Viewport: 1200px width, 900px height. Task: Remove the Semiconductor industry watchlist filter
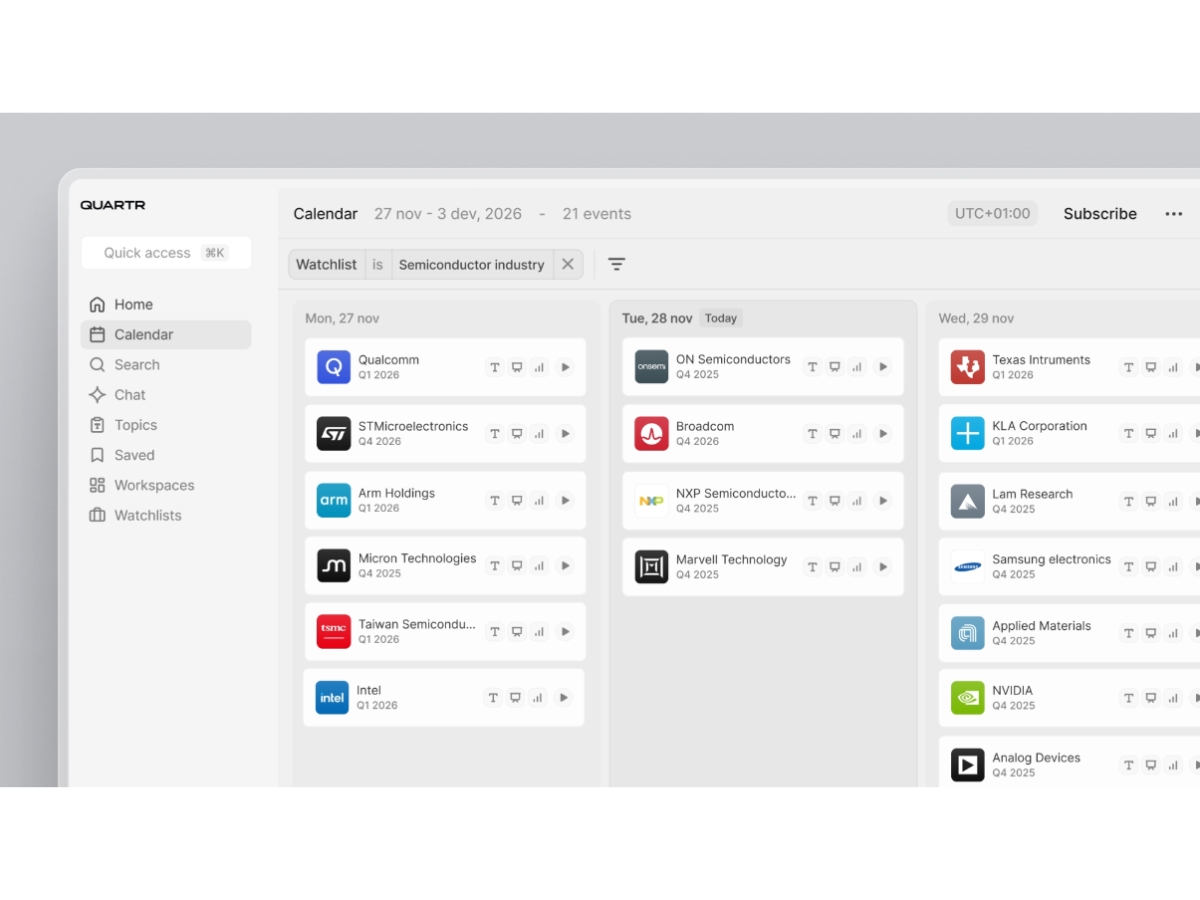pos(568,264)
